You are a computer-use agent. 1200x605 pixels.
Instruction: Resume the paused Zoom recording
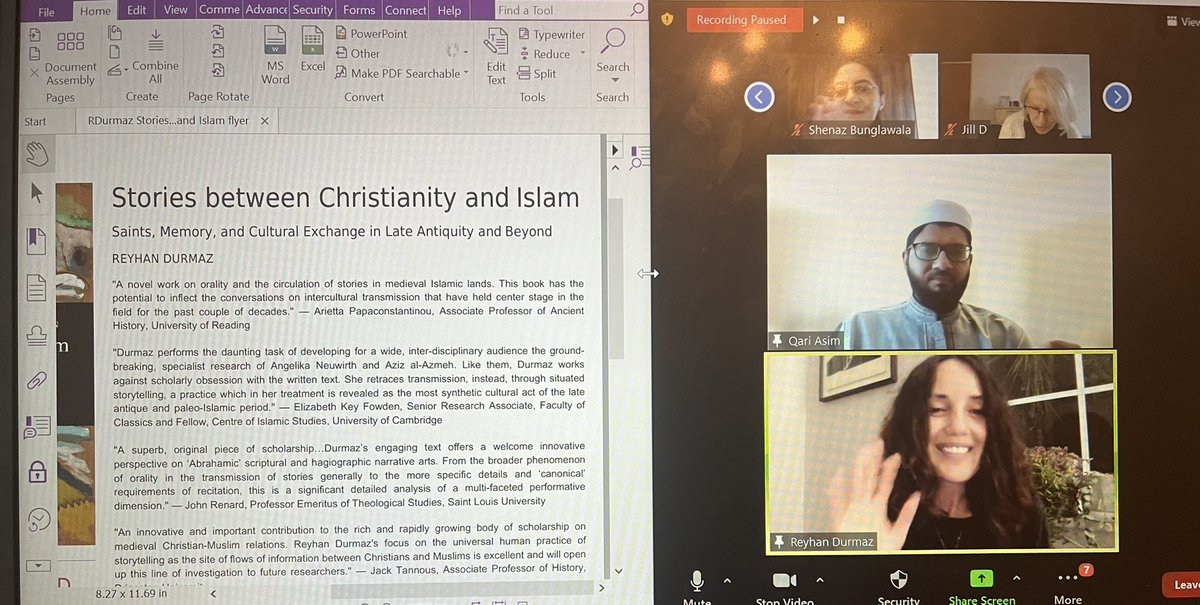point(816,19)
